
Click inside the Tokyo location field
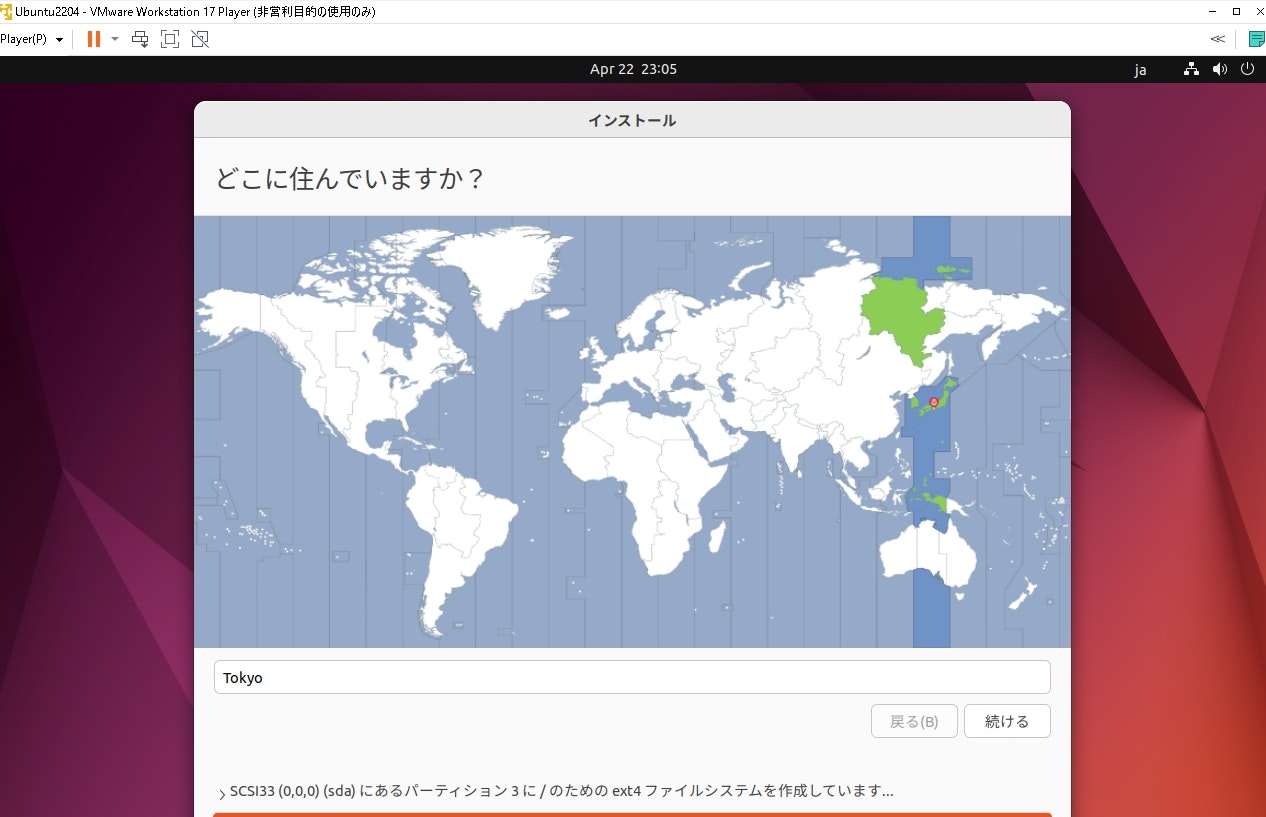coord(632,677)
